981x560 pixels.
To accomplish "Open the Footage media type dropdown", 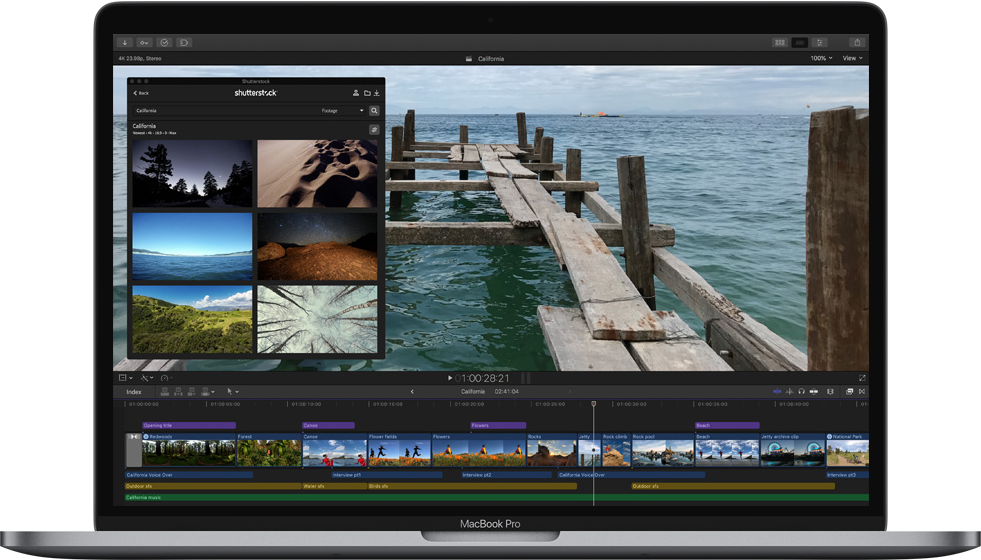I will [x=343, y=111].
